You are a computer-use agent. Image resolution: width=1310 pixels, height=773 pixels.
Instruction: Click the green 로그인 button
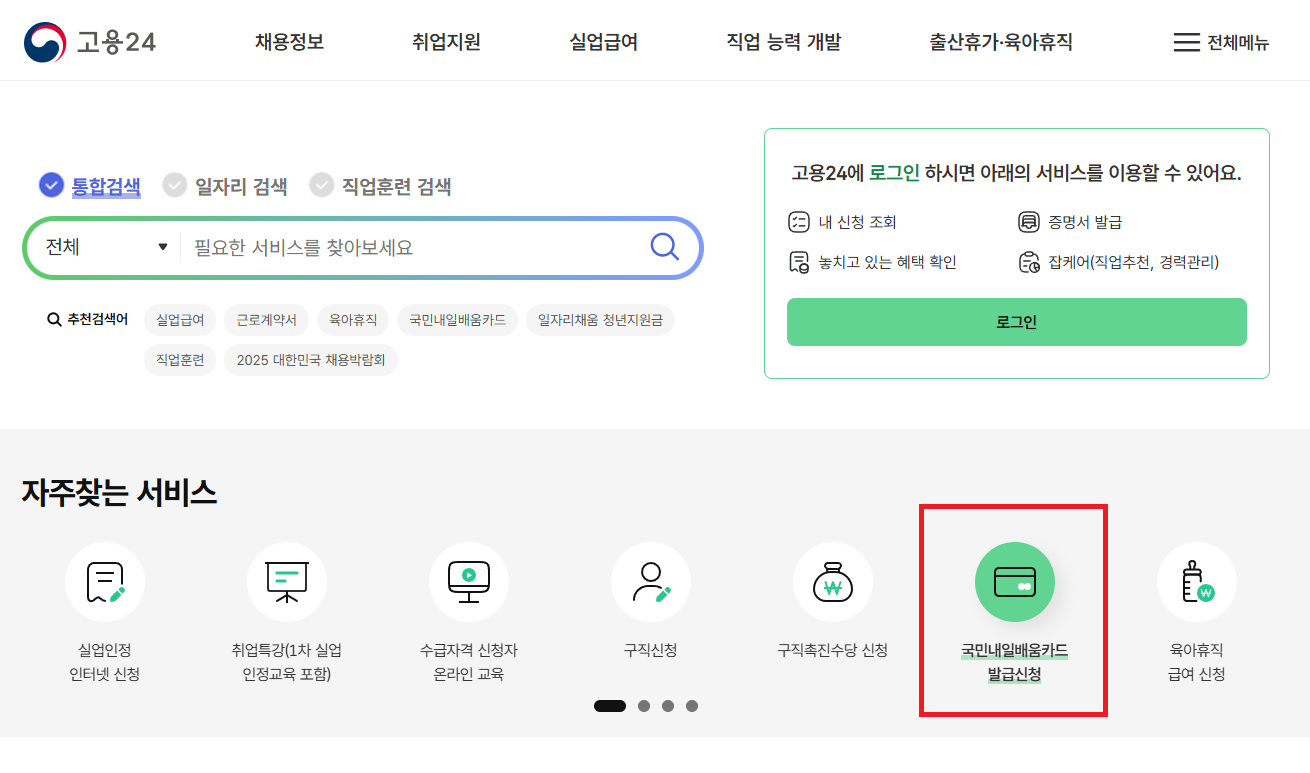tap(1016, 322)
